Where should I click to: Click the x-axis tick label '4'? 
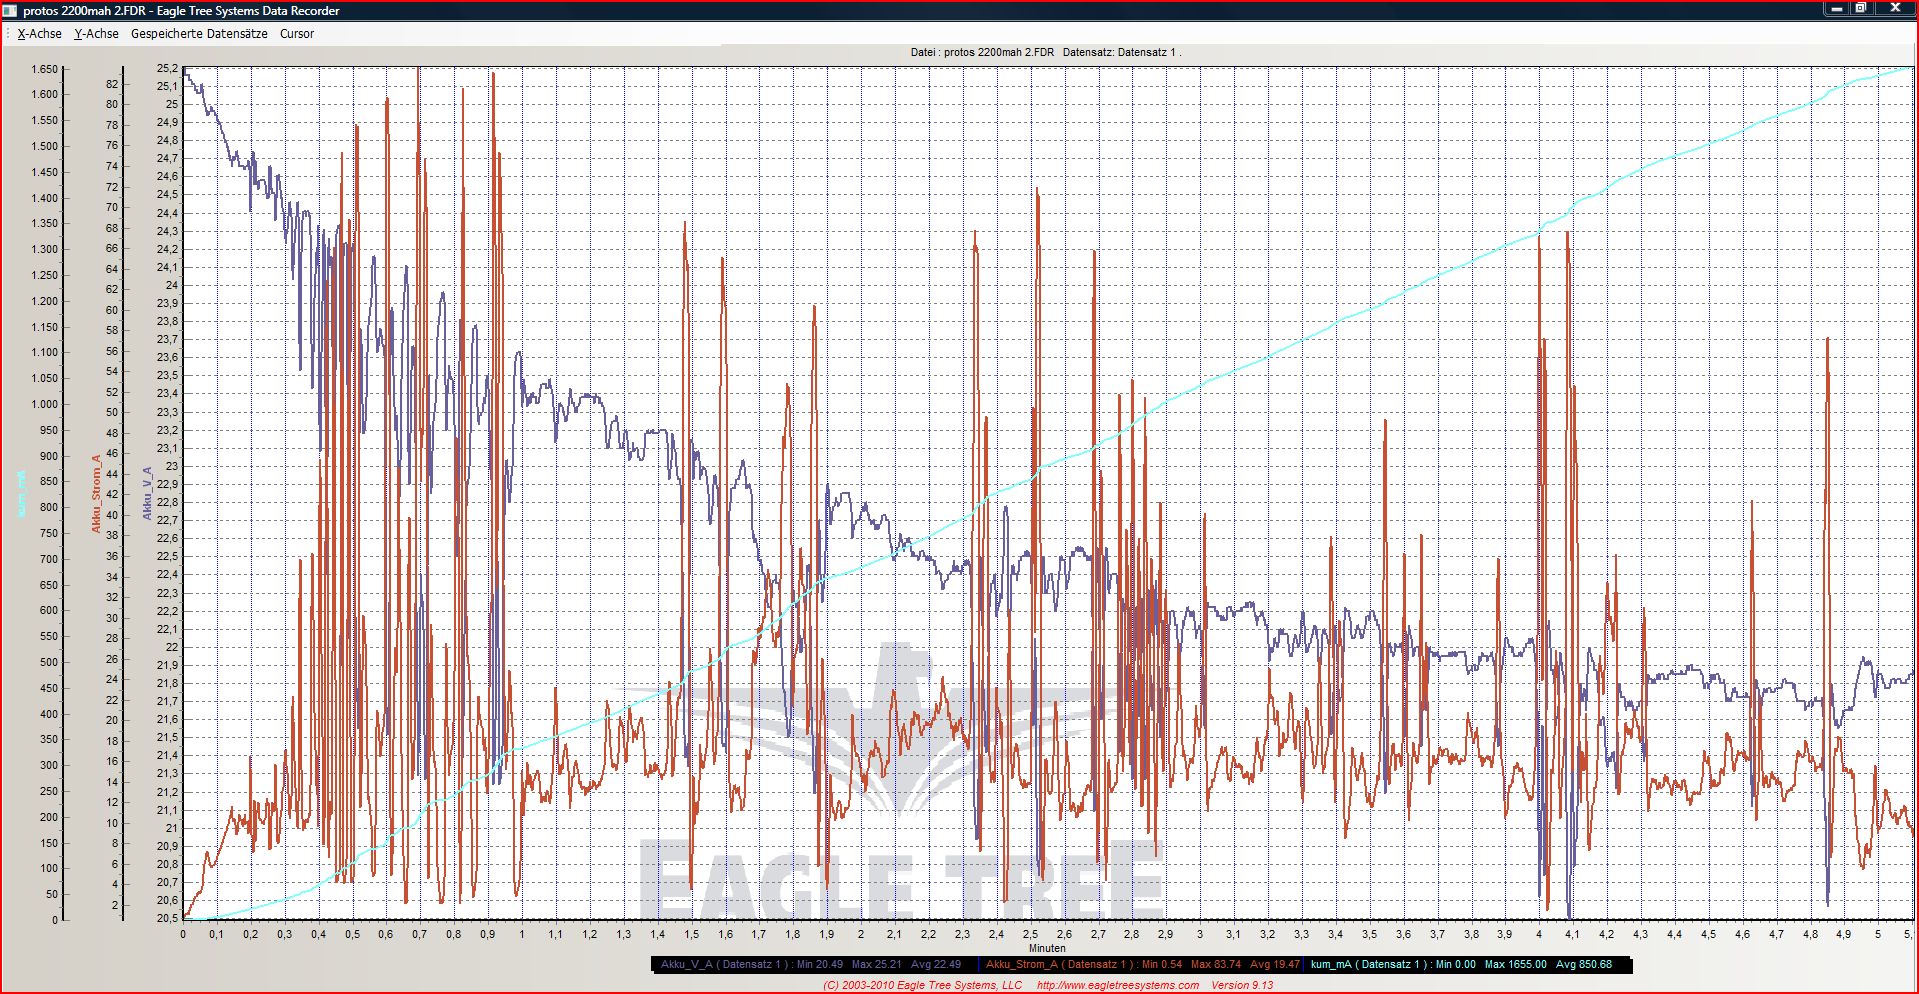tap(1539, 934)
